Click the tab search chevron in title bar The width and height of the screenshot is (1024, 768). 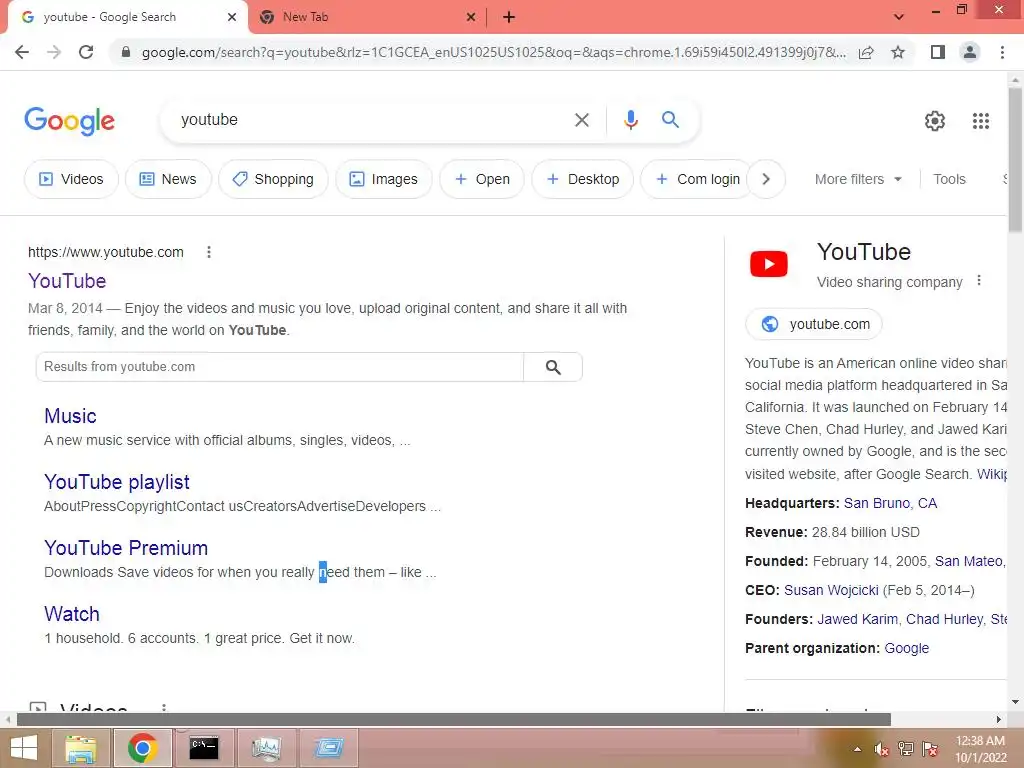pos(899,17)
